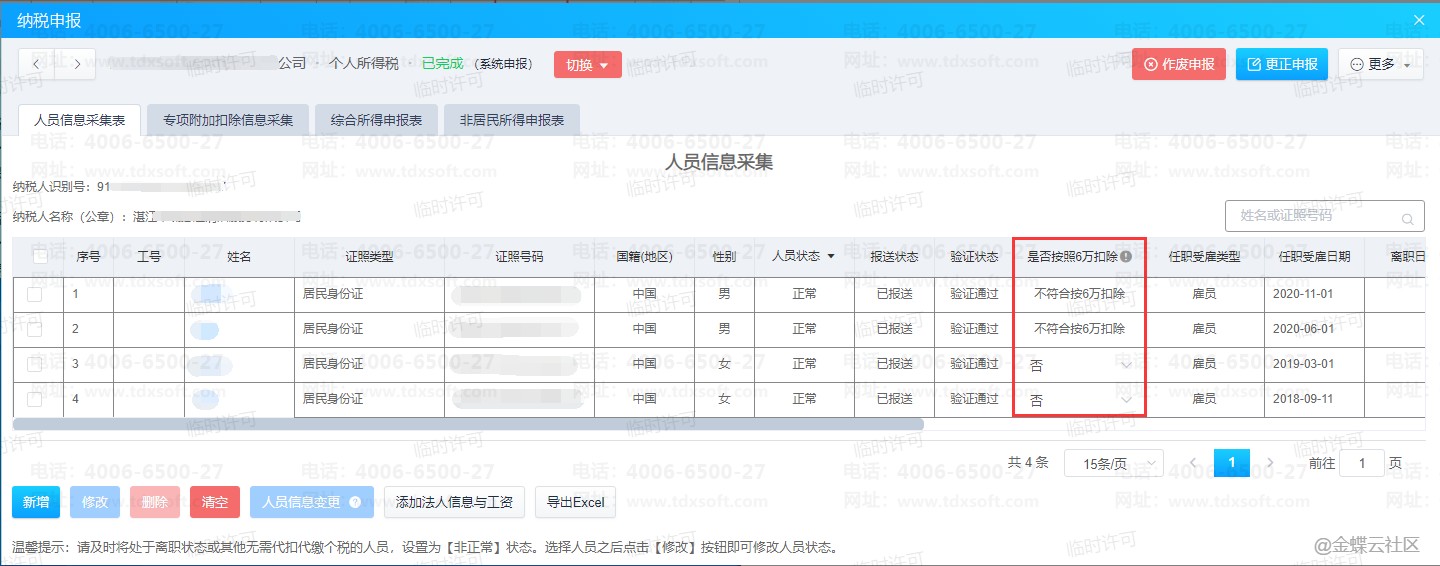Sort by 人员状态 column arrow
Viewport: 1440px width, 566px height.
pos(830,257)
